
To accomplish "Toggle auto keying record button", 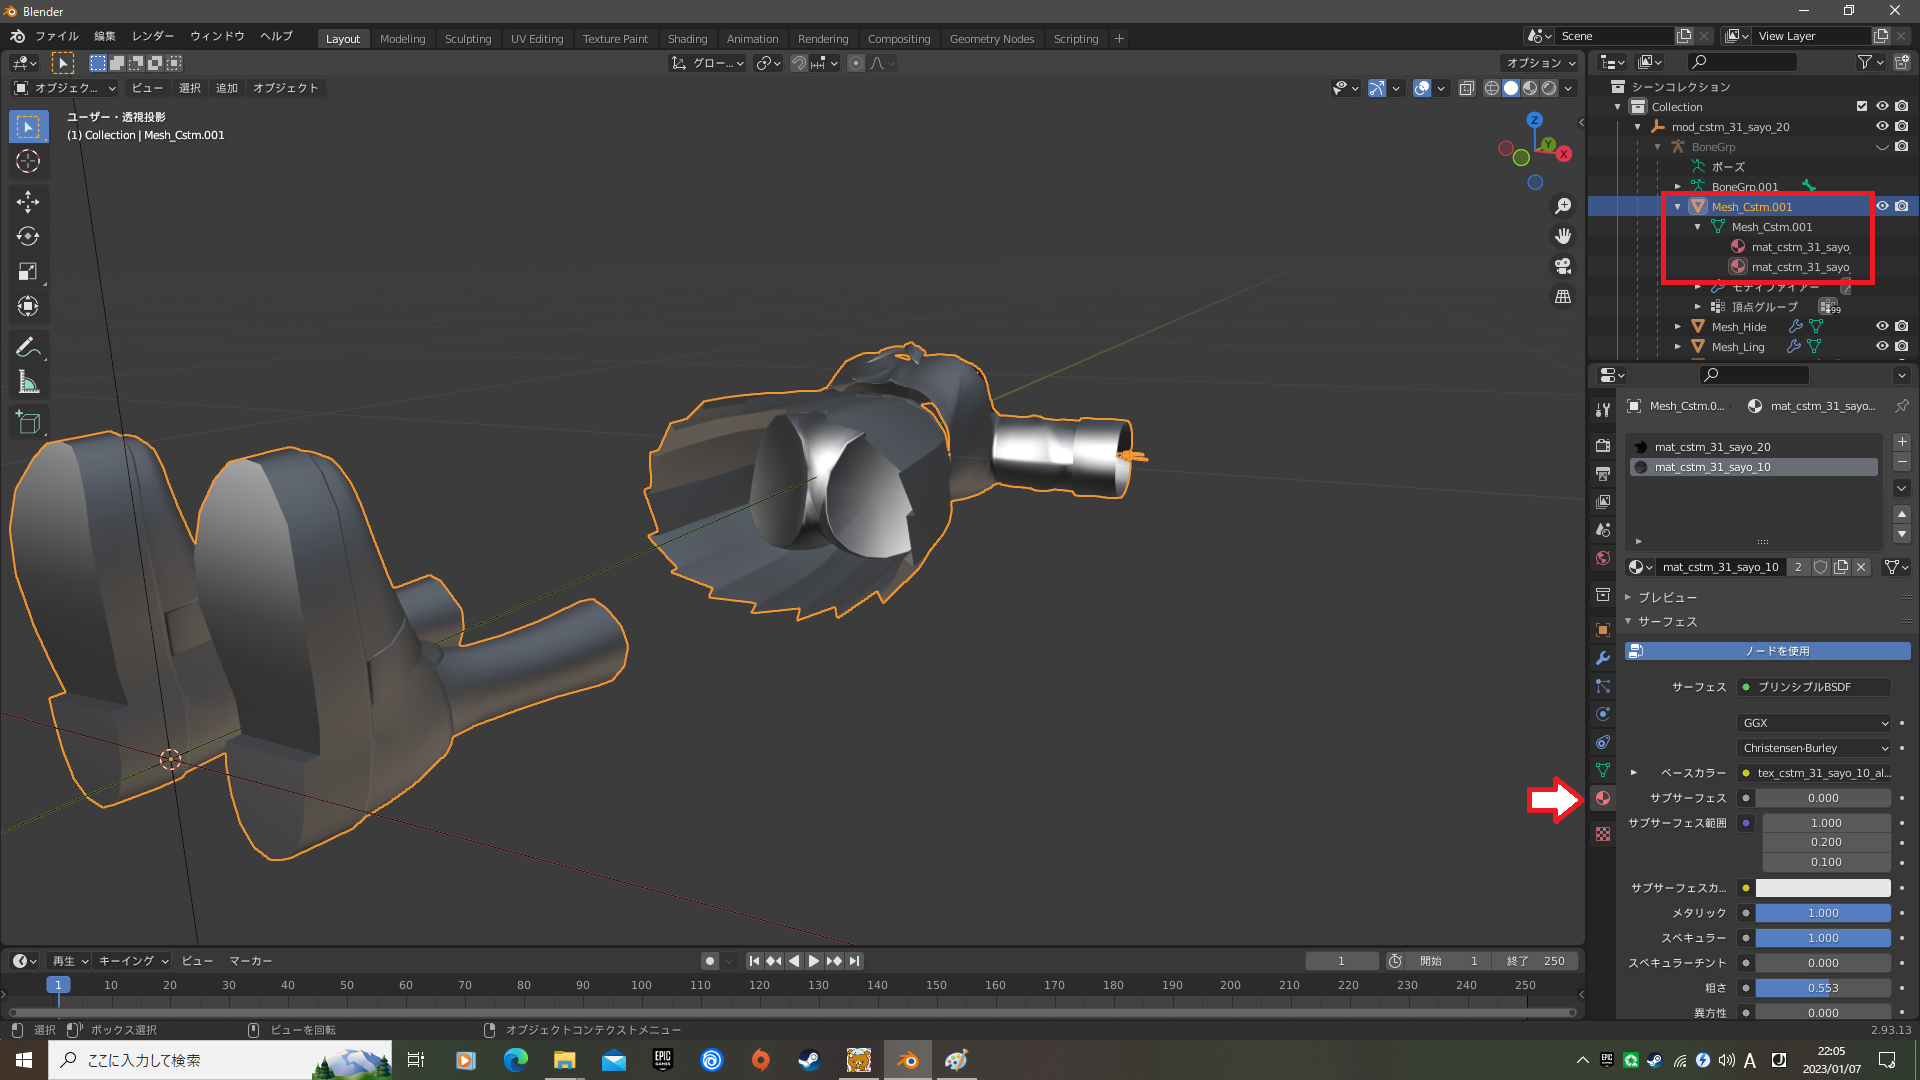I will [x=710, y=961].
